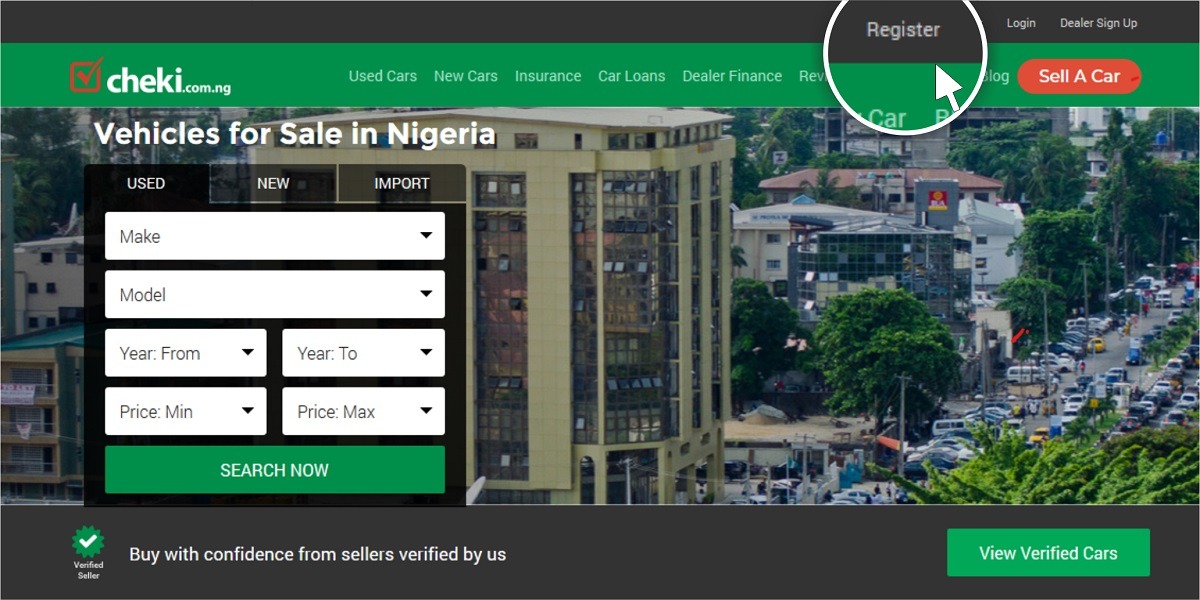The width and height of the screenshot is (1200, 600).
Task: Switch to the USED tab
Action: [146, 183]
